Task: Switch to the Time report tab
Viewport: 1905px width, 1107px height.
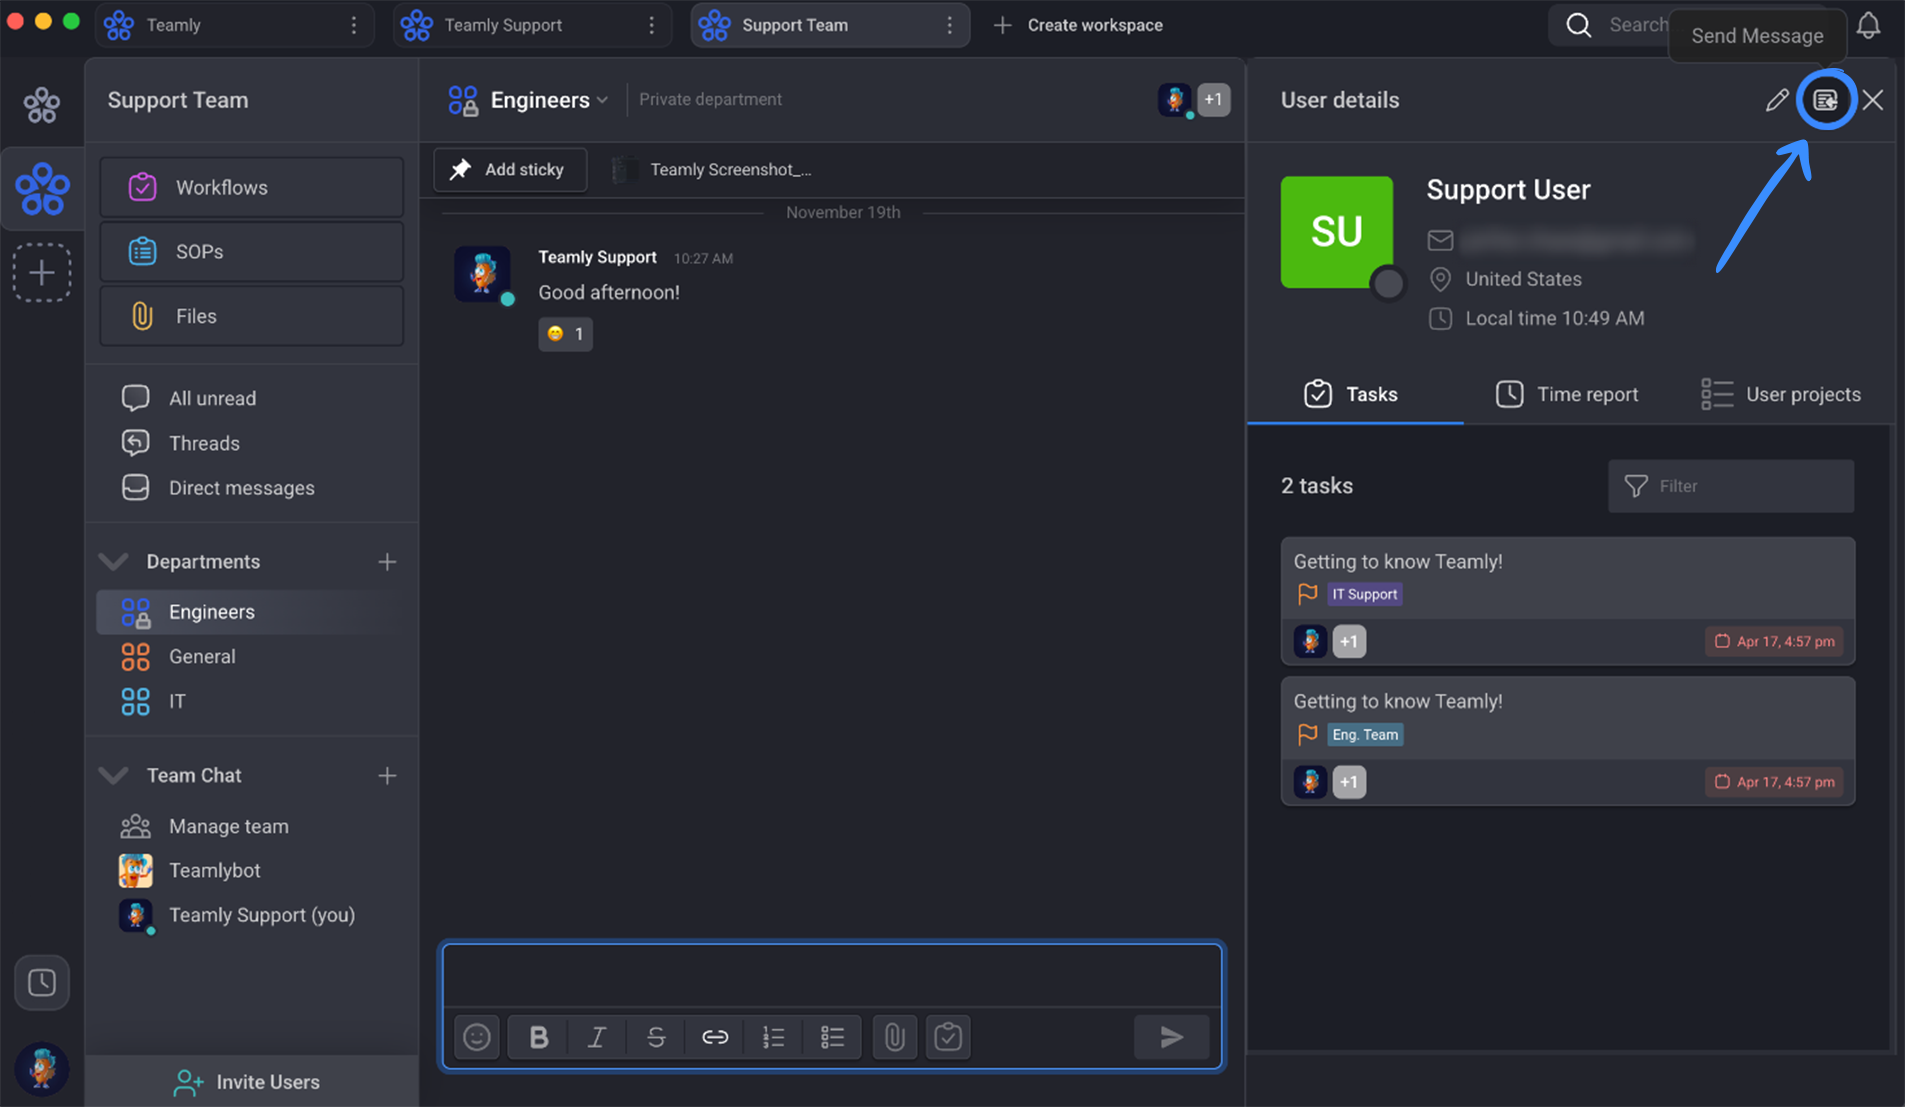Action: [x=1567, y=394]
